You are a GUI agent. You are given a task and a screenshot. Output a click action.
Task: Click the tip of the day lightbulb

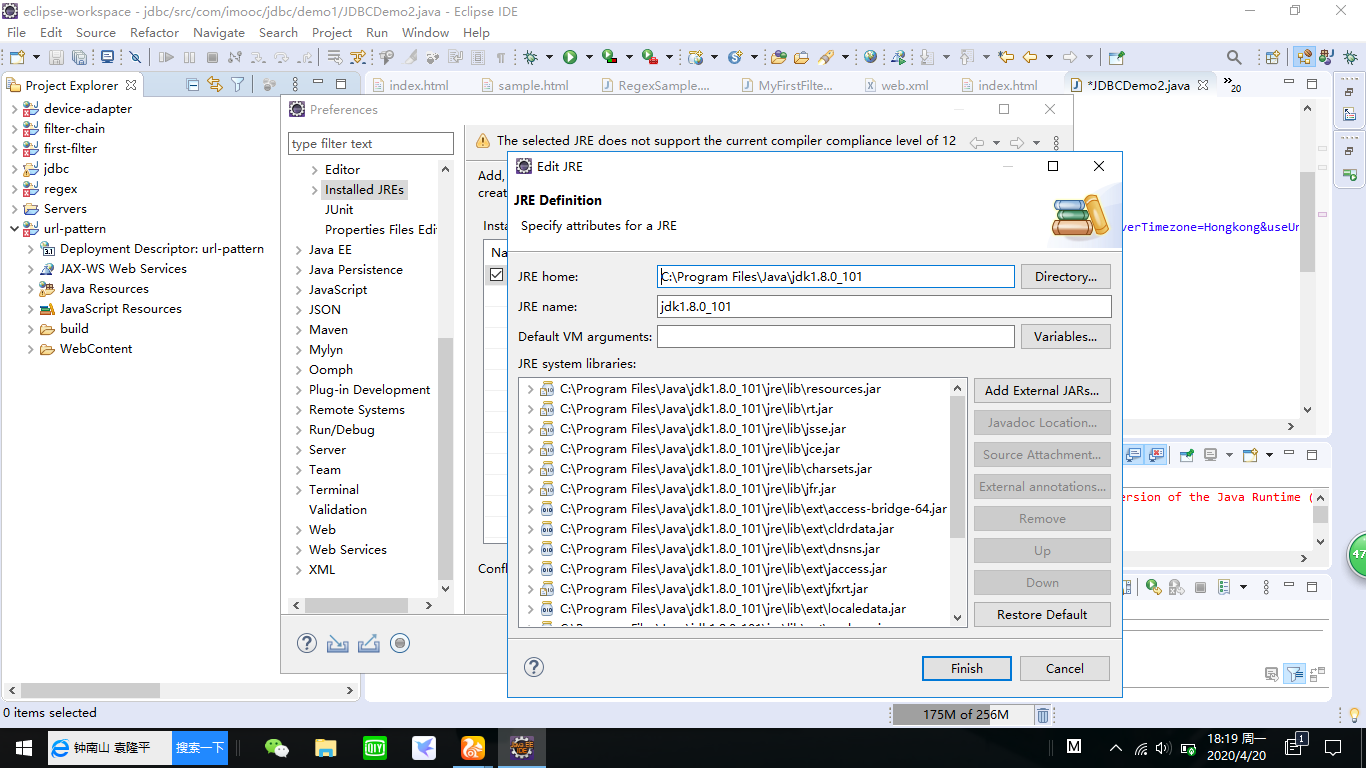(x=1354, y=715)
